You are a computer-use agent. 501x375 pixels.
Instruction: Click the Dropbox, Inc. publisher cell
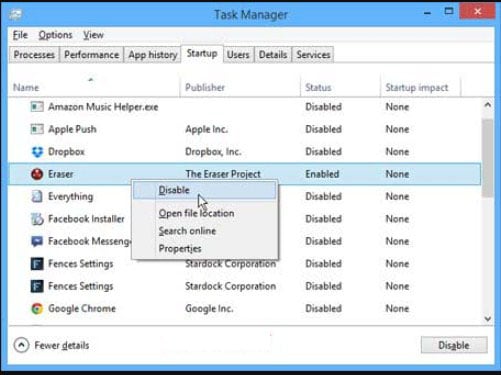(213, 152)
